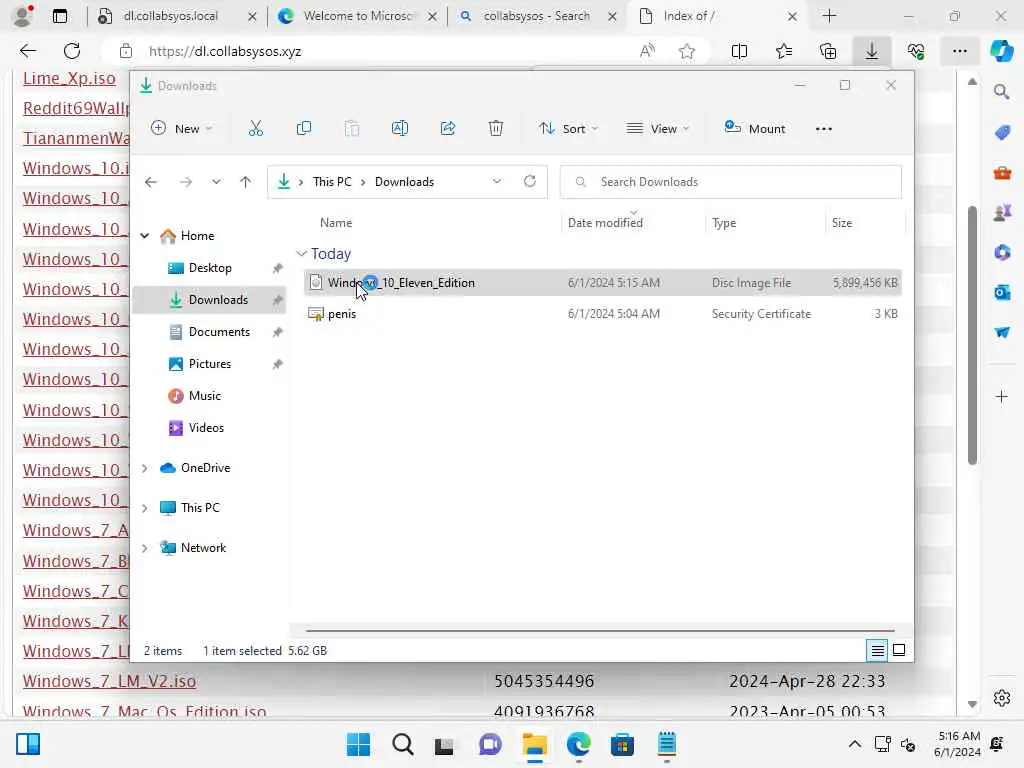Open taskbar Search magnifier
Screen dimensions: 1024x768
click(402, 744)
